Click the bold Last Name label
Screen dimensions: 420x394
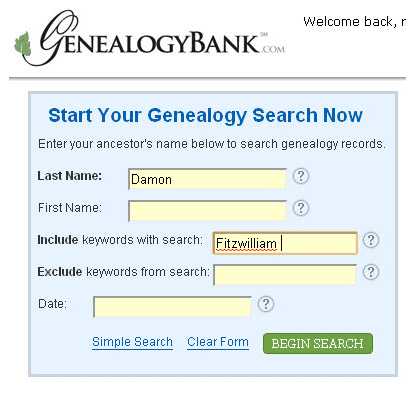tap(69, 176)
